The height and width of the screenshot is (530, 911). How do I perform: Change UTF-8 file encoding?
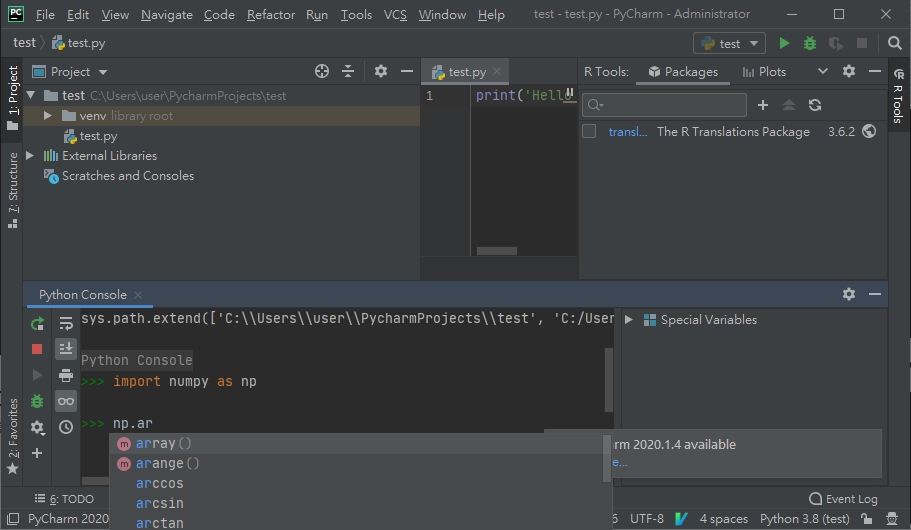click(x=647, y=518)
